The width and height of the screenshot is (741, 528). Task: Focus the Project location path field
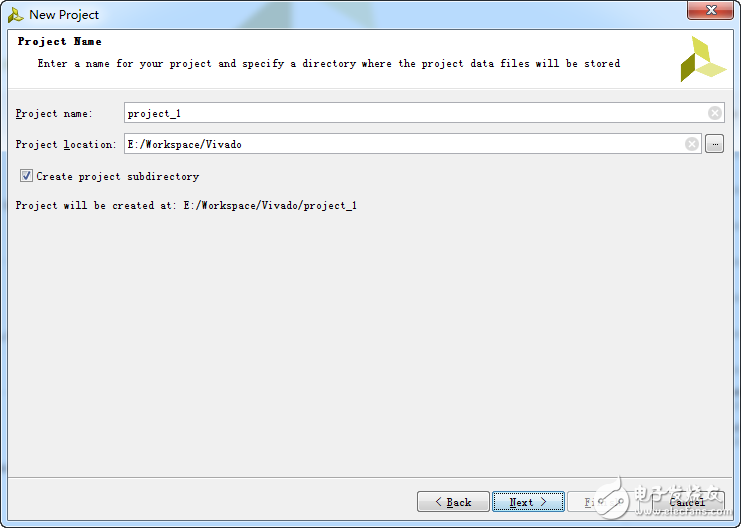pos(400,144)
